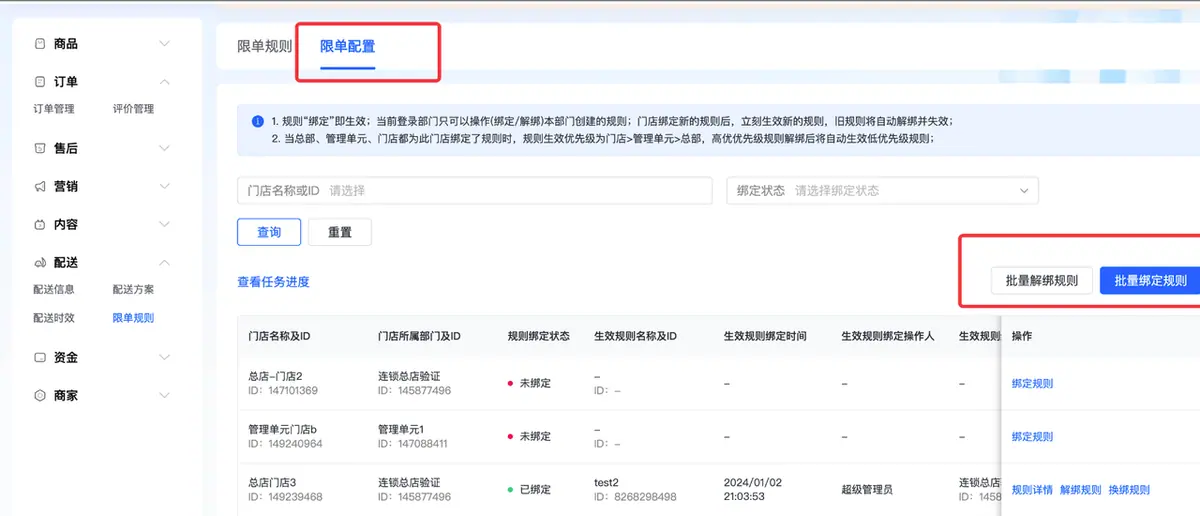Image resolution: width=1200 pixels, height=516 pixels.
Task: Click the 内容 sidebar icon
Action: [x=40, y=224]
